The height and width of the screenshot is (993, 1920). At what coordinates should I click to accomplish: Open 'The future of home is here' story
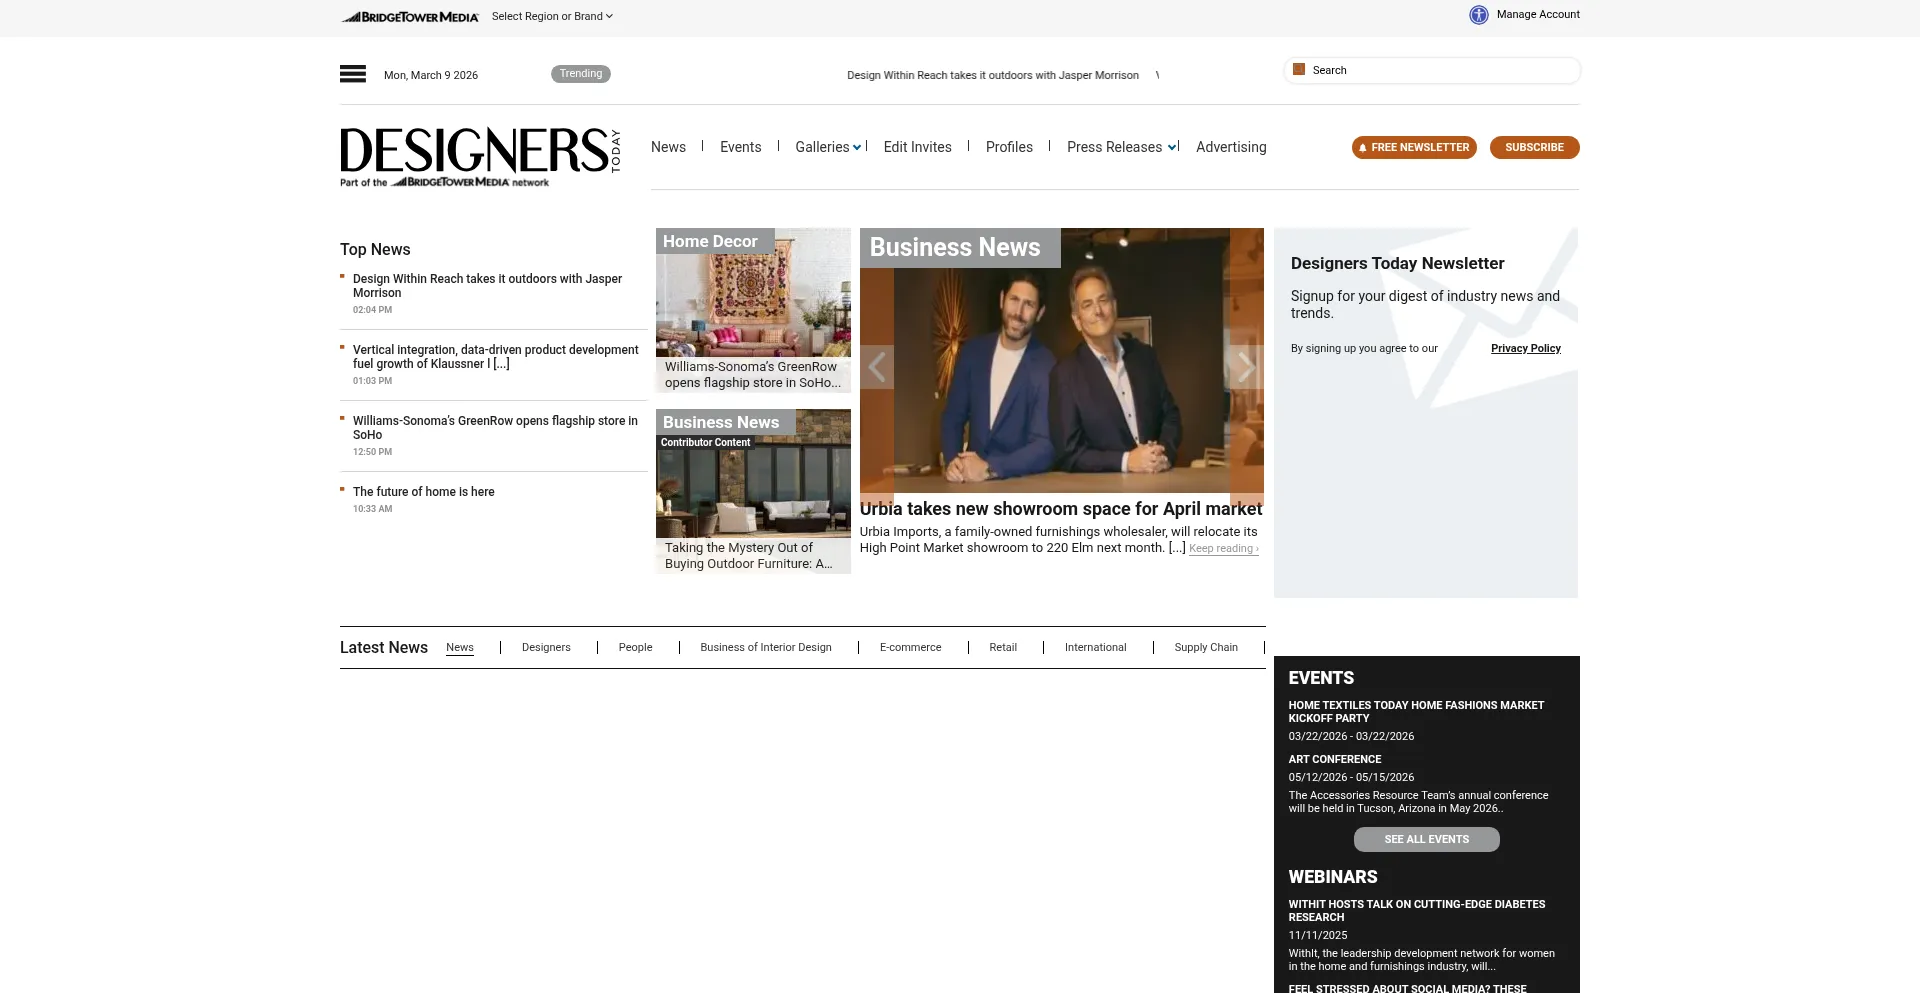(x=423, y=492)
